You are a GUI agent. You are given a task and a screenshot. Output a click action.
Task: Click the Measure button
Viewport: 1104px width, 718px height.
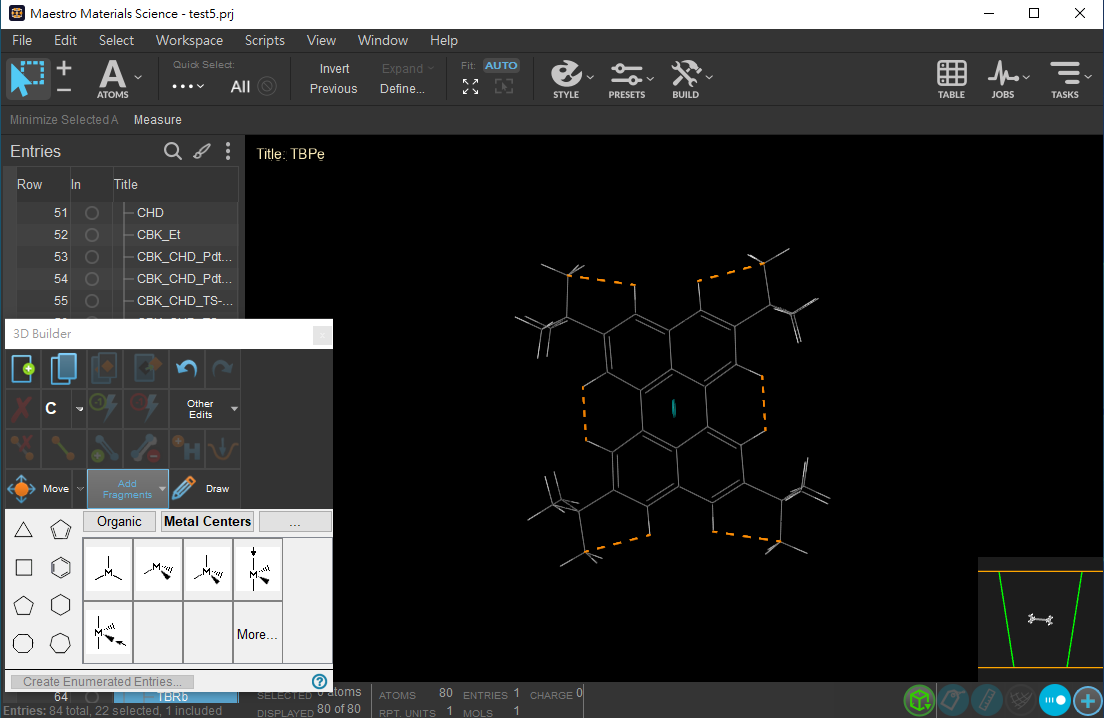(158, 120)
